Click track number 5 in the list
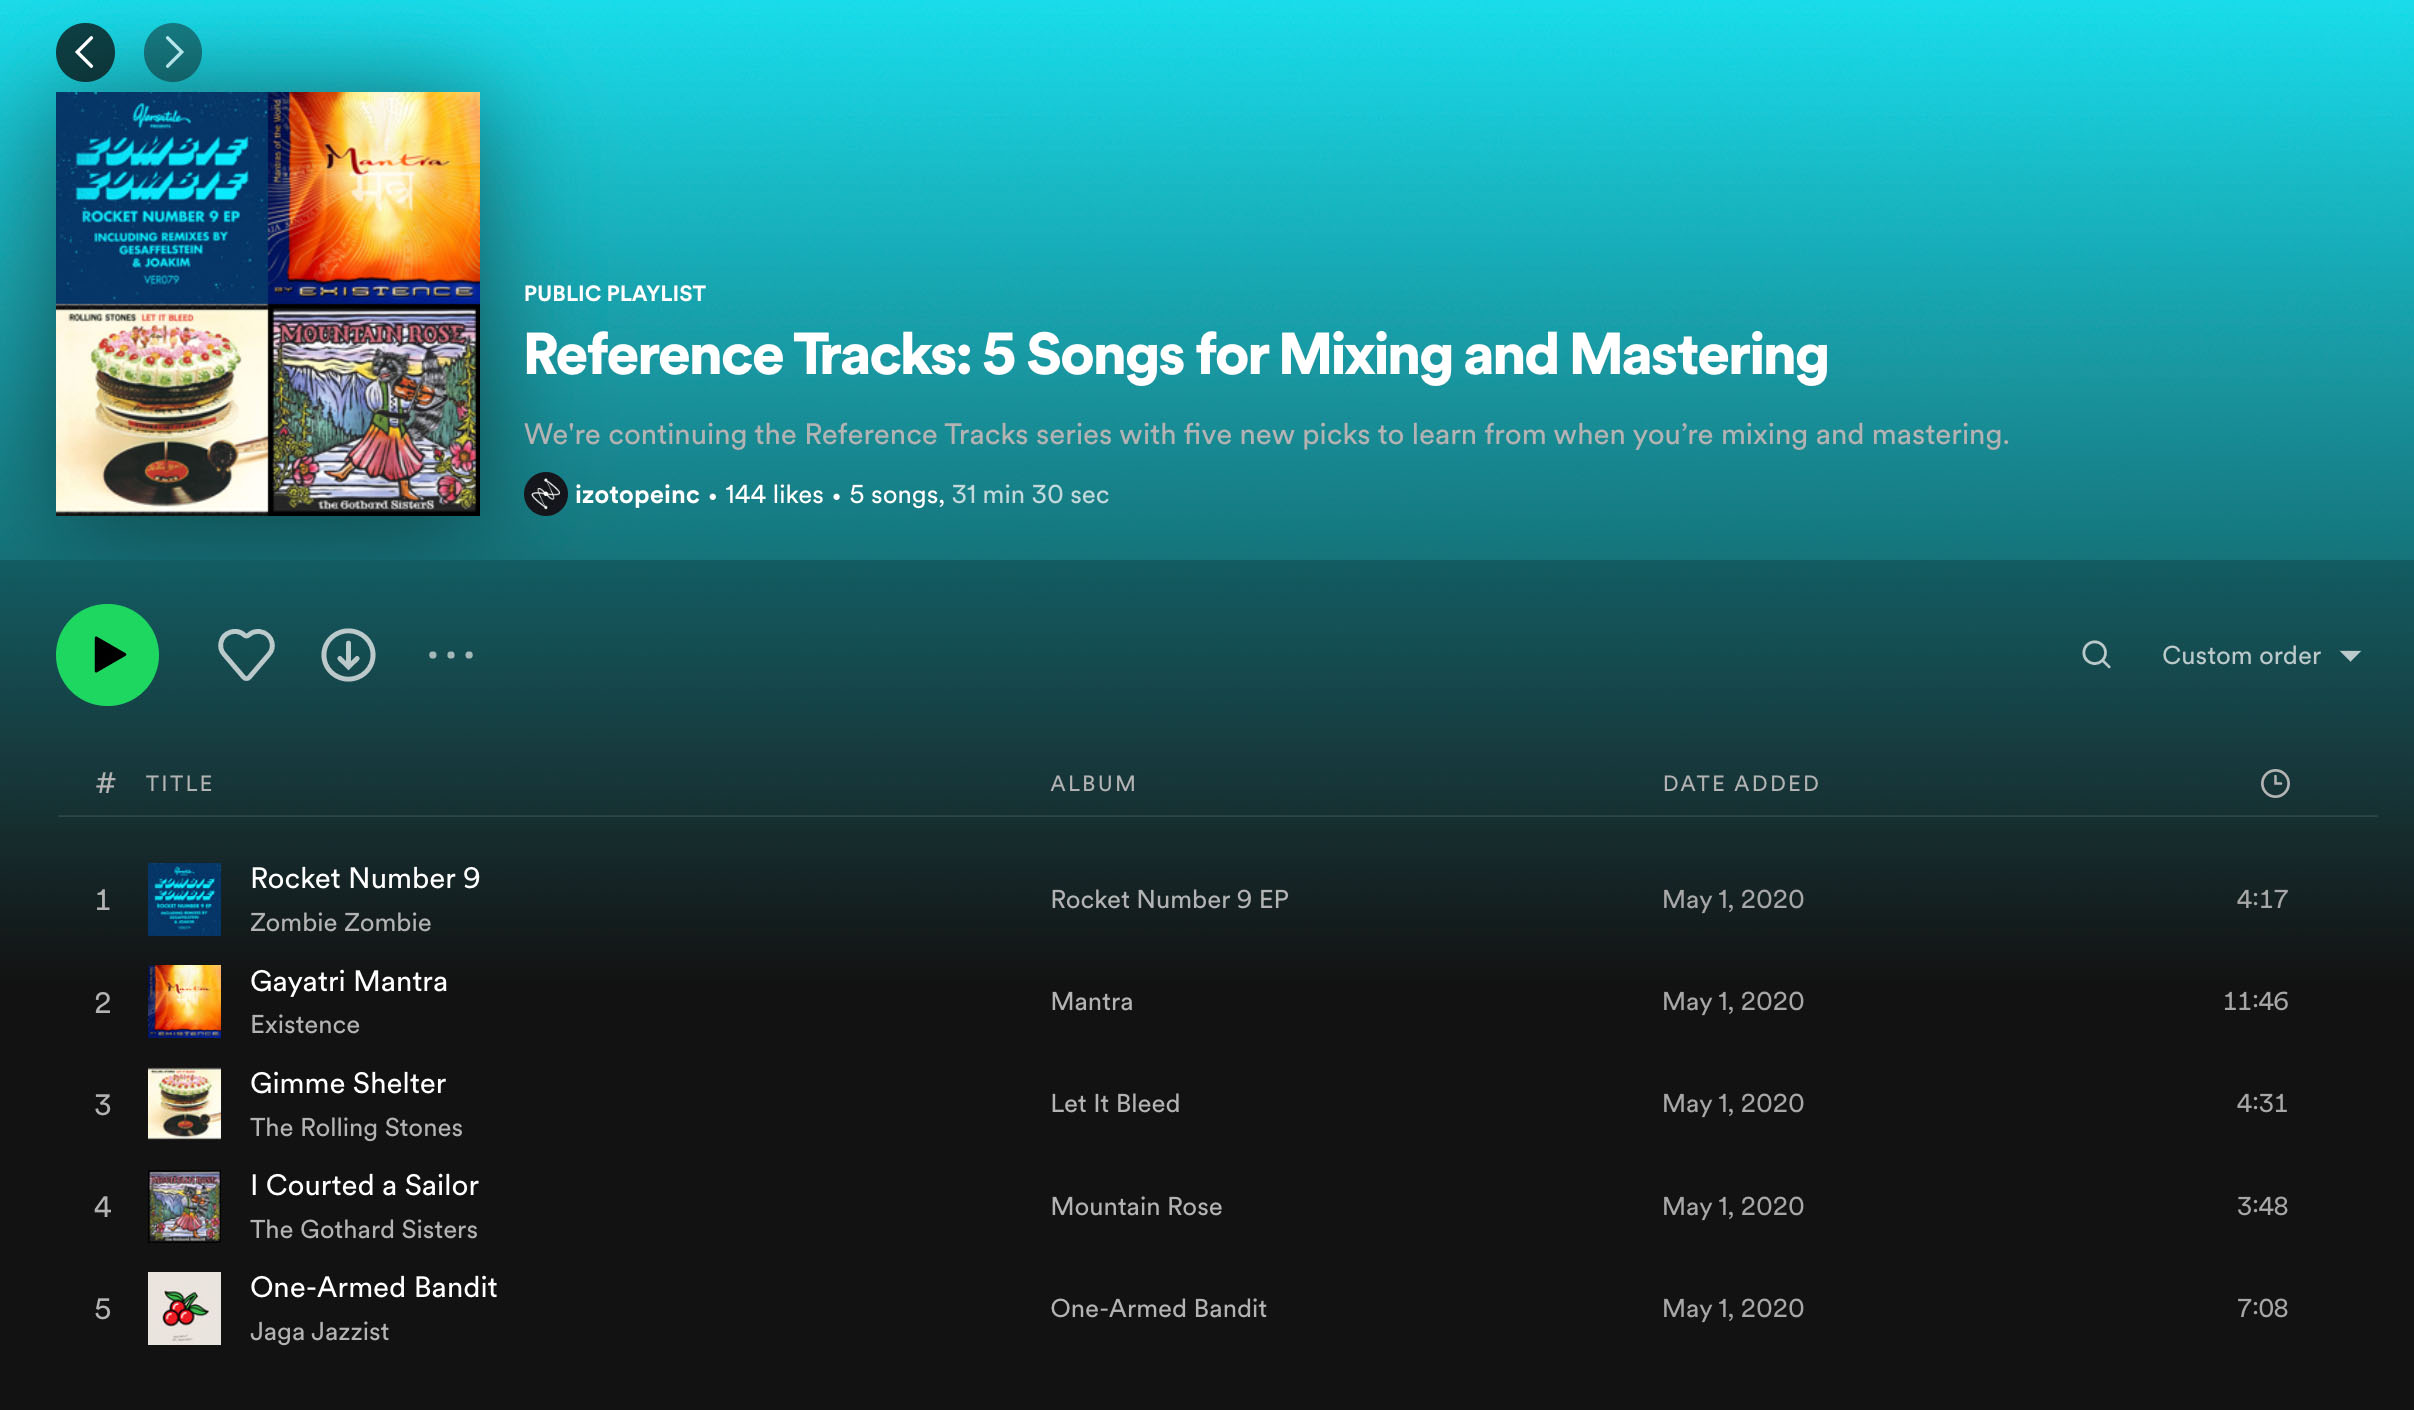The image size is (2414, 1410). [103, 1309]
